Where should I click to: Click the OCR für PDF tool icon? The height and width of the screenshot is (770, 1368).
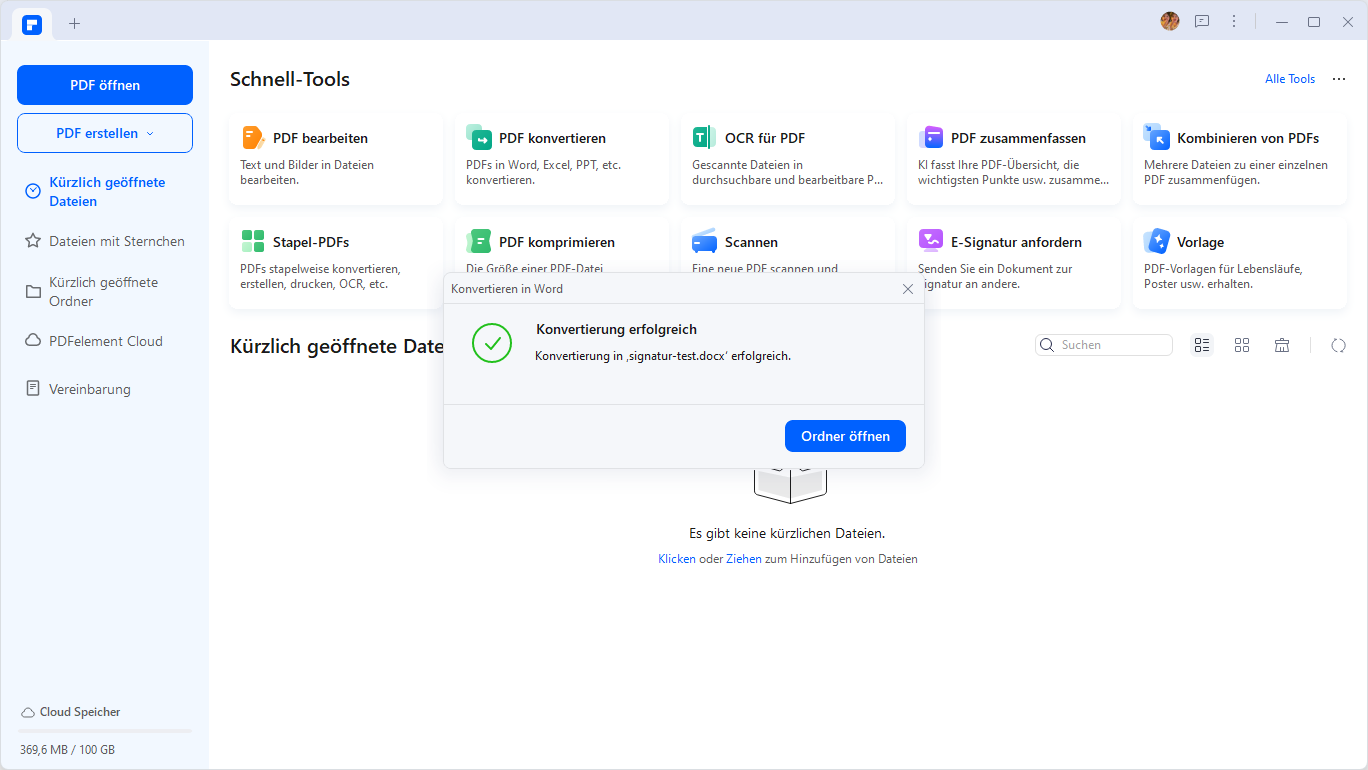coord(704,138)
